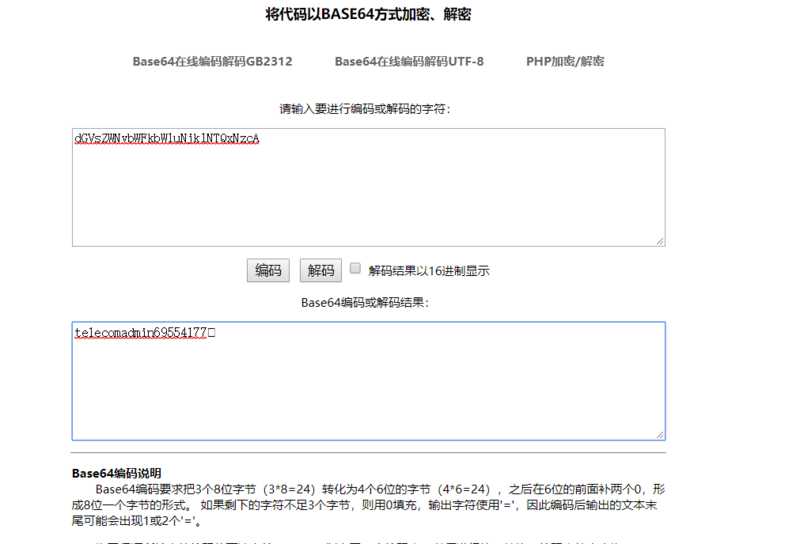Click the Base64编码说明 heading

point(116,473)
